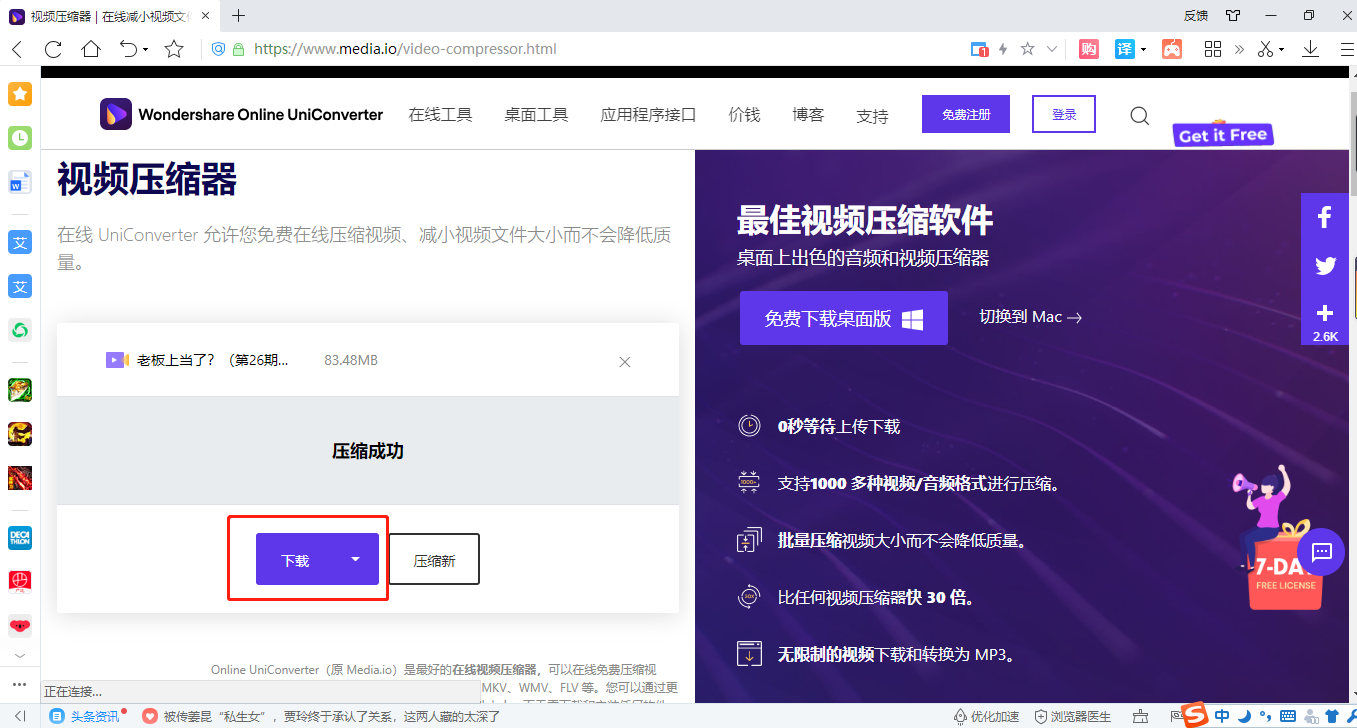Click the blue translate extension icon
Image resolution: width=1357 pixels, height=728 pixels.
point(1125,49)
